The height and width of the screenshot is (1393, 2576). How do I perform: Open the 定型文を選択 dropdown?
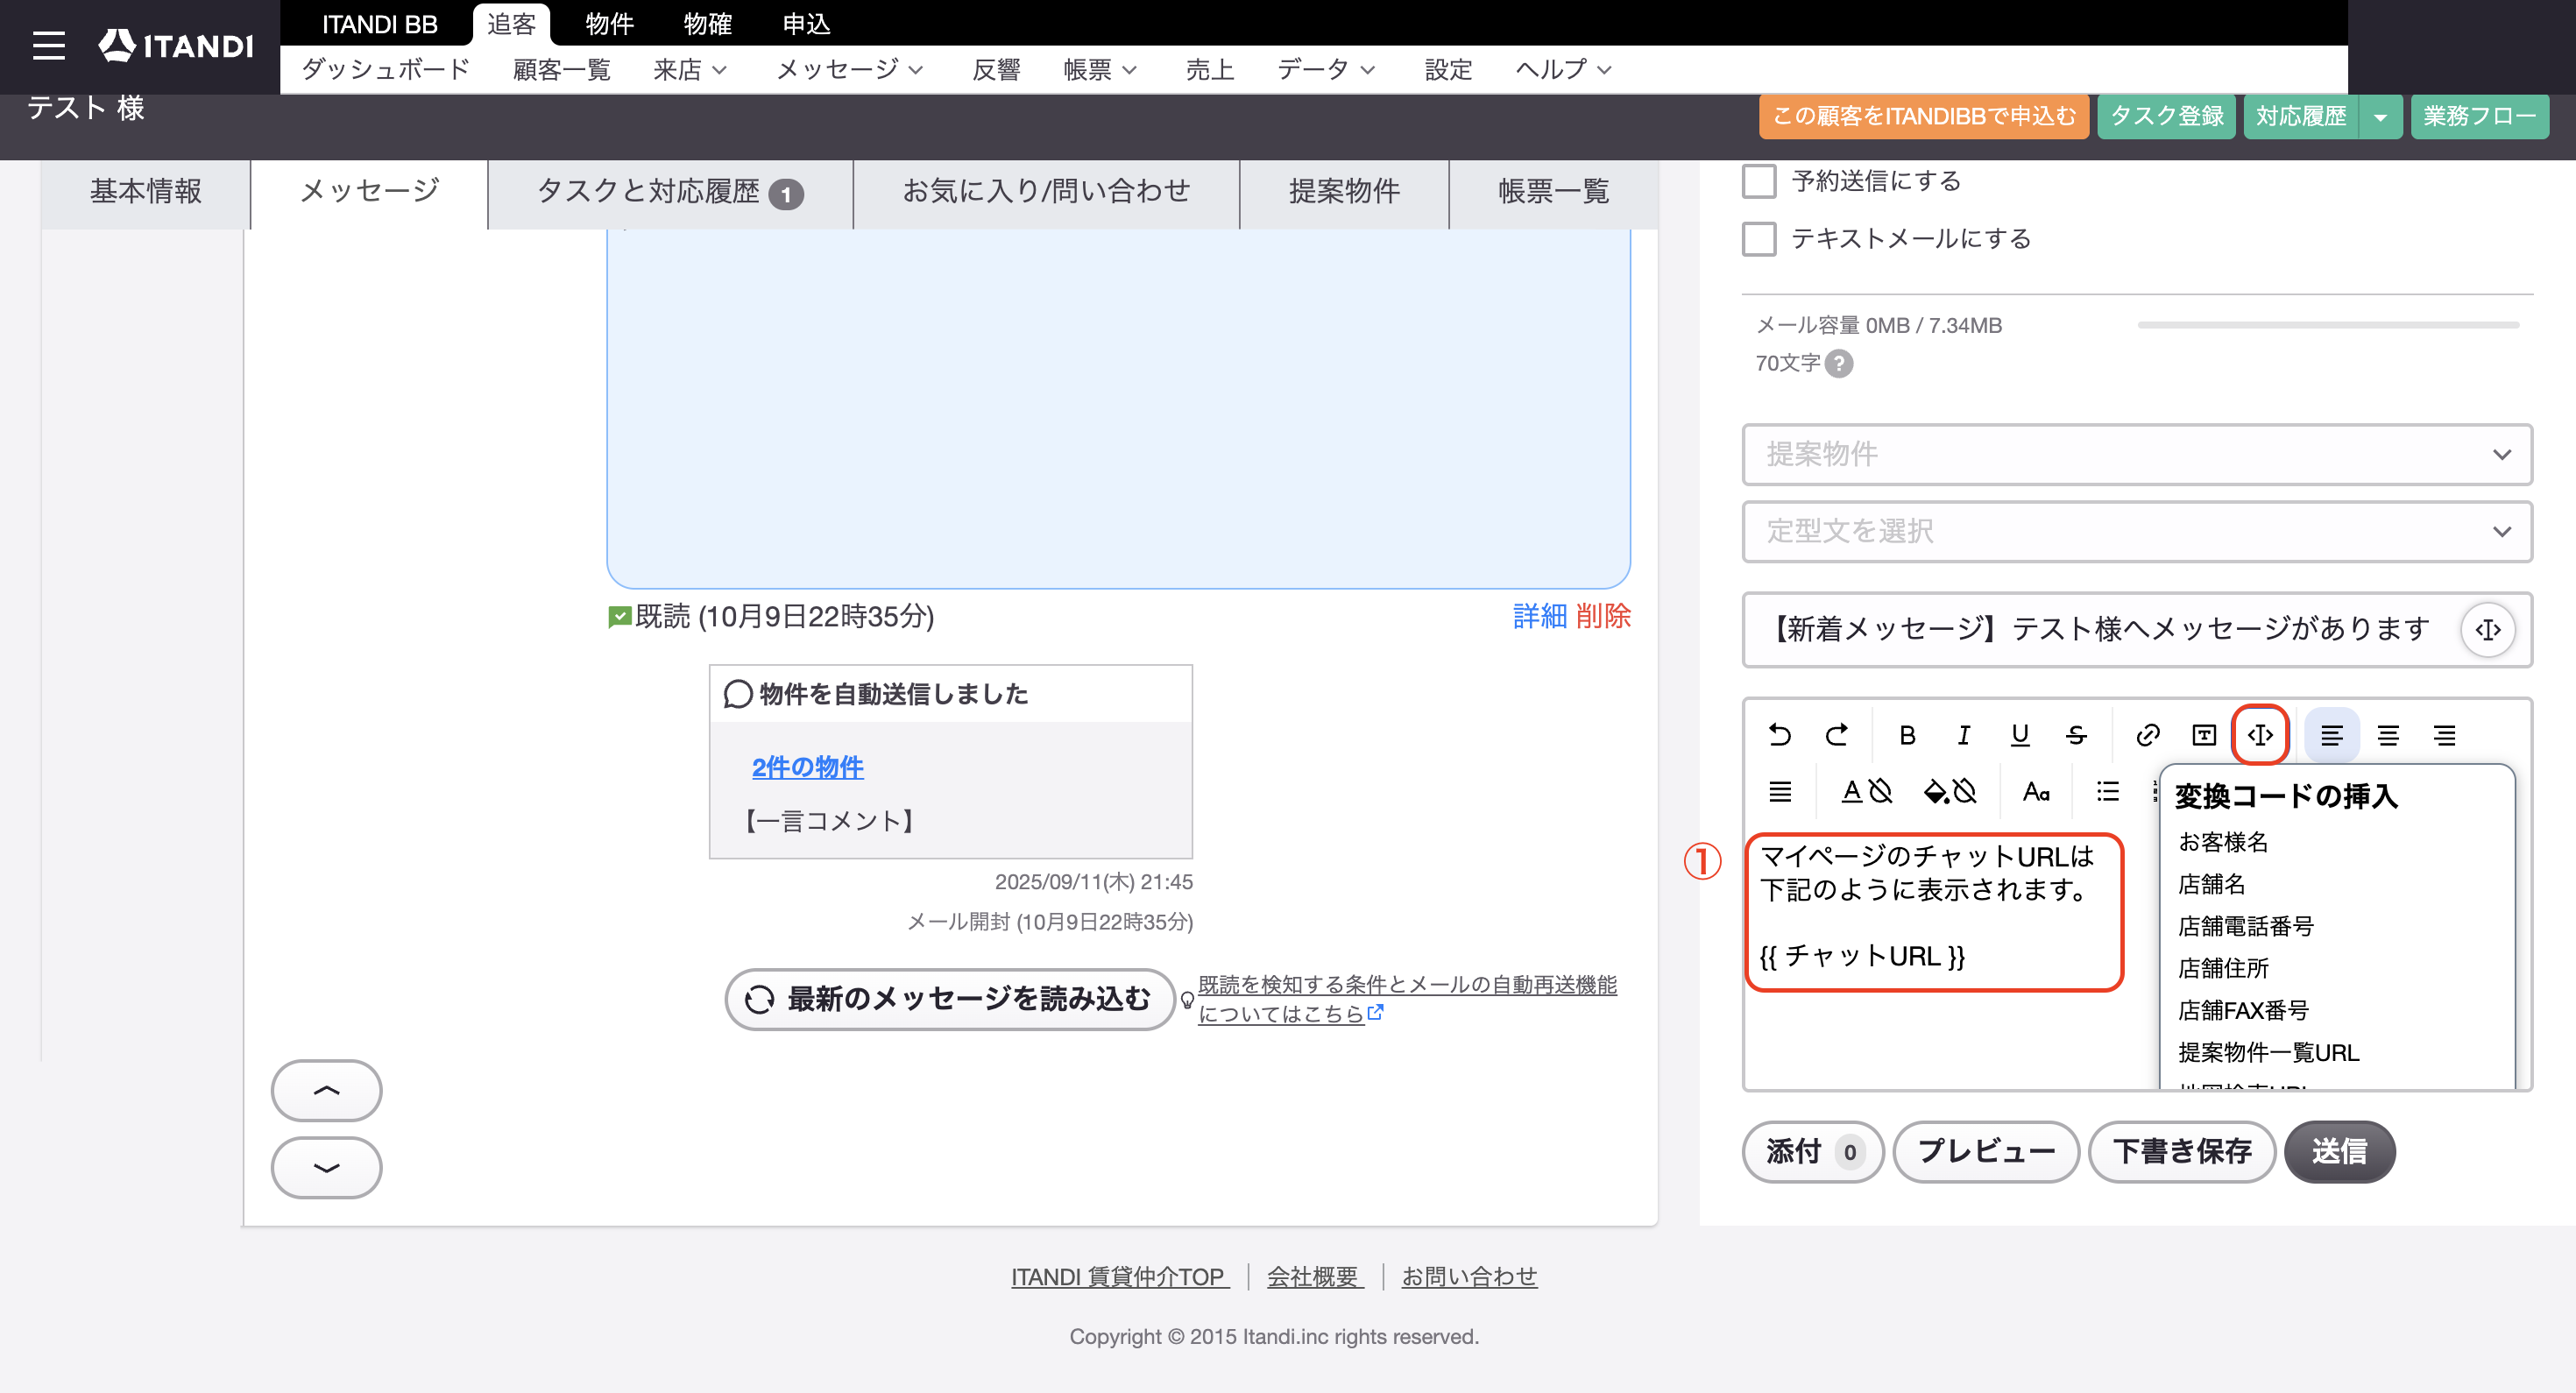click(x=2137, y=531)
